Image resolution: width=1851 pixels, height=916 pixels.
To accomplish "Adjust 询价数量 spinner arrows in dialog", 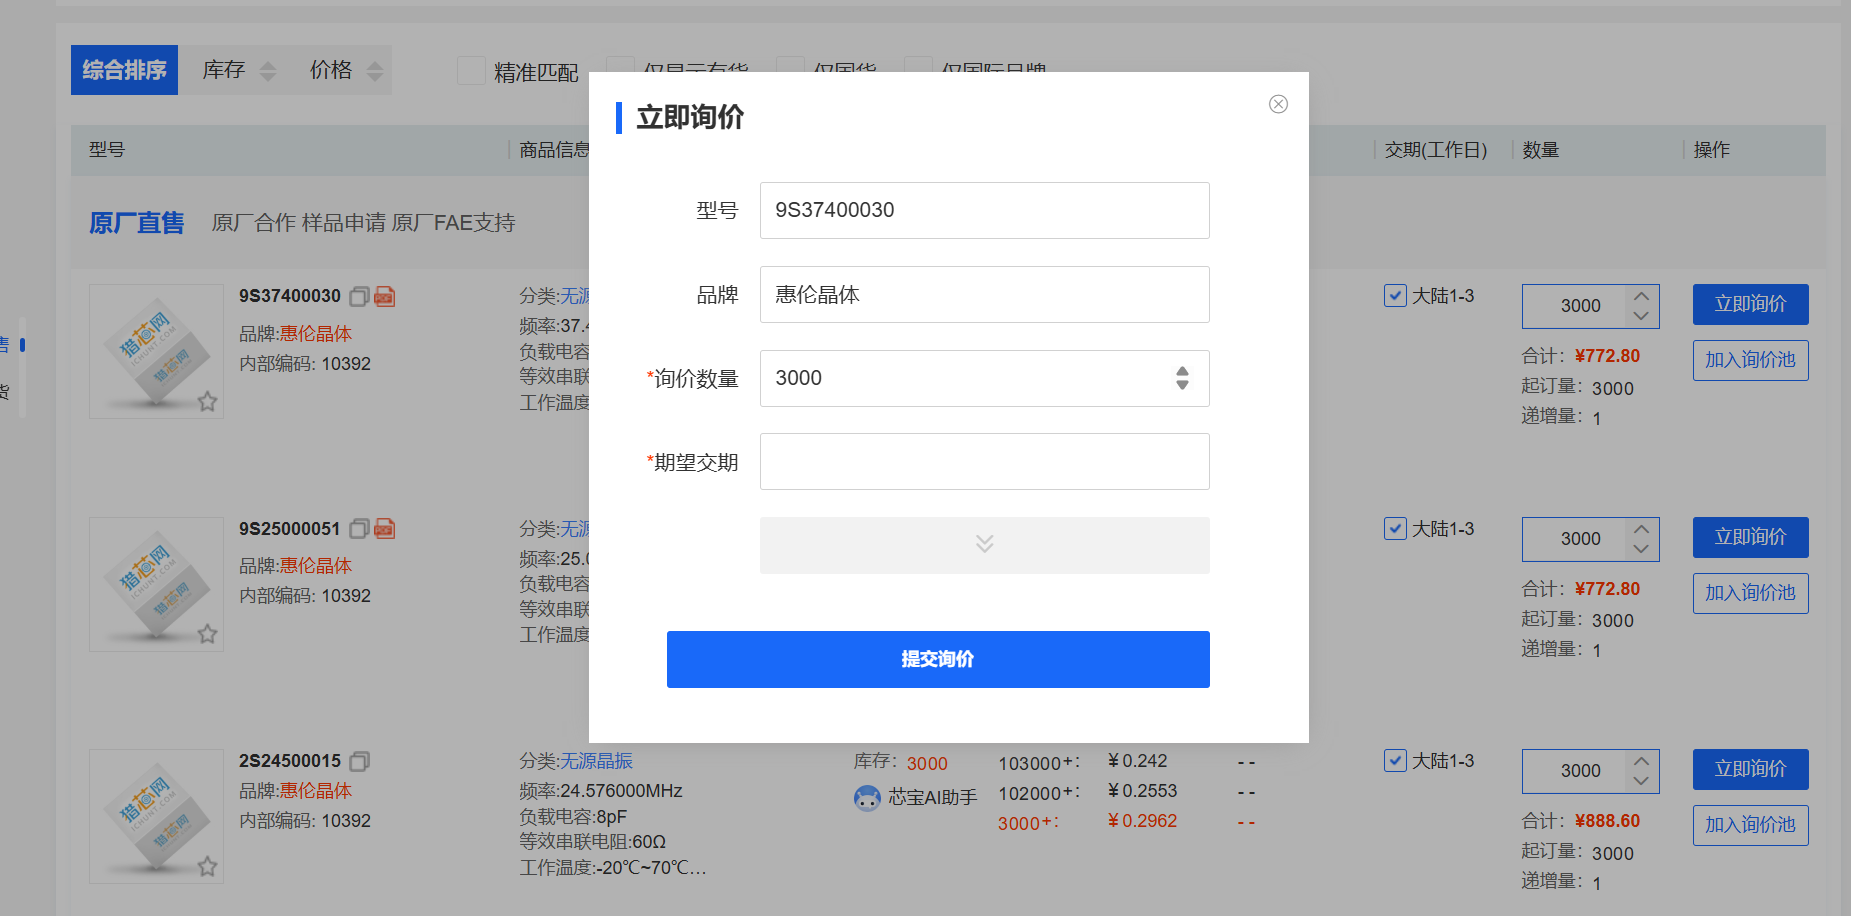I will coord(1182,378).
